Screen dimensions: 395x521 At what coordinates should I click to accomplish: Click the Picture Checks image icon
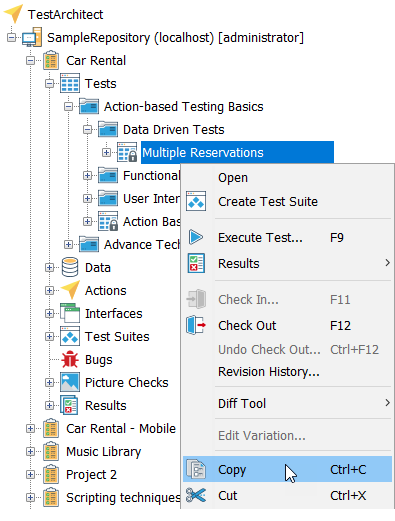click(x=70, y=382)
